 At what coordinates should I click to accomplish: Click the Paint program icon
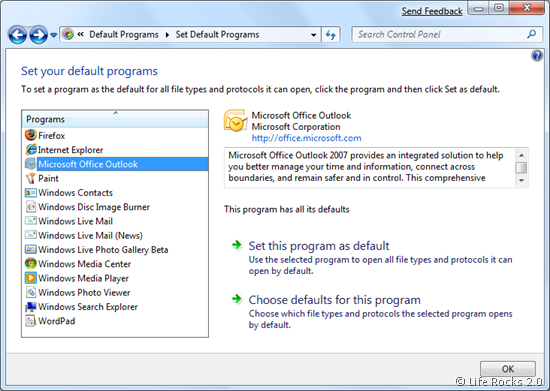tap(31, 178)
